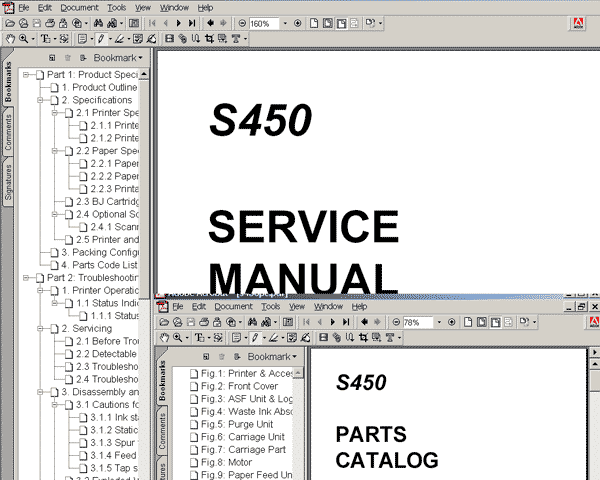The height and width of the screenshot is (480, 600).
Task: Open the 160% zoom level dropdown
Action: (x=284, y=22)
